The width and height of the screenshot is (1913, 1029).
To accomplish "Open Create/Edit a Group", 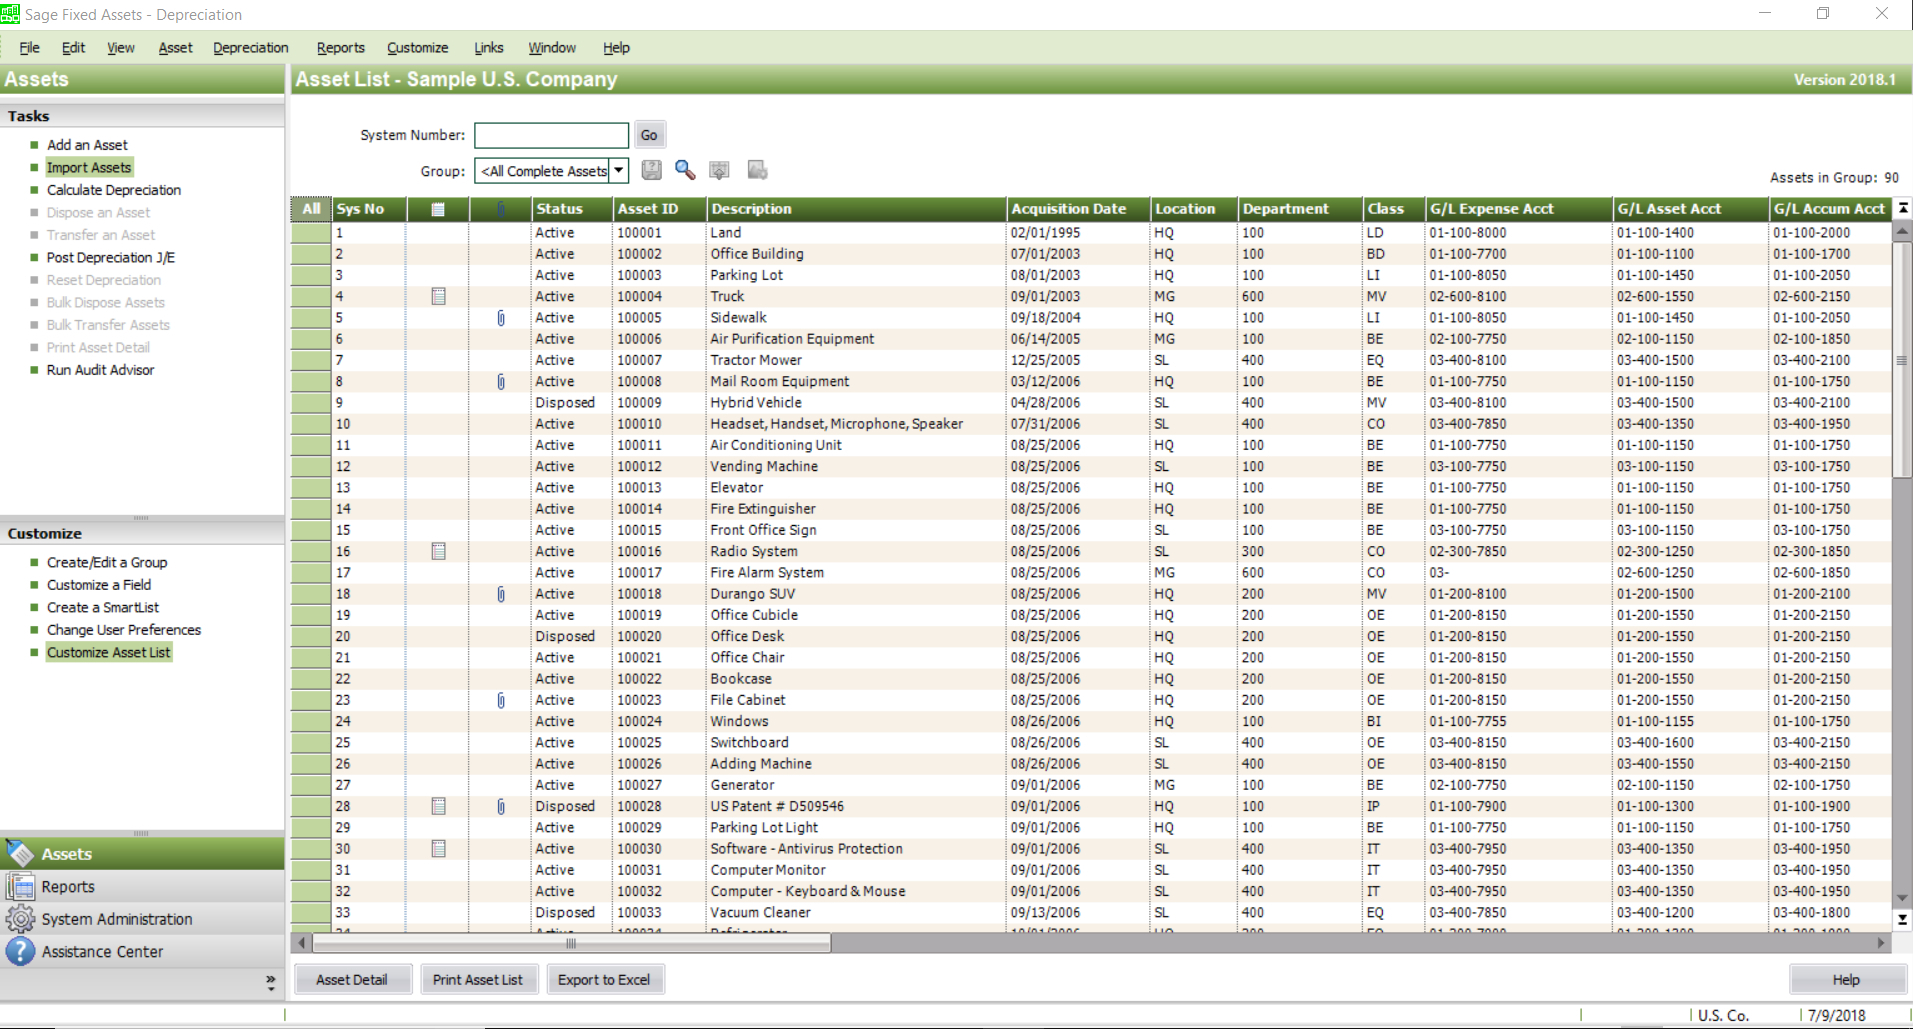I will point(107,563).
